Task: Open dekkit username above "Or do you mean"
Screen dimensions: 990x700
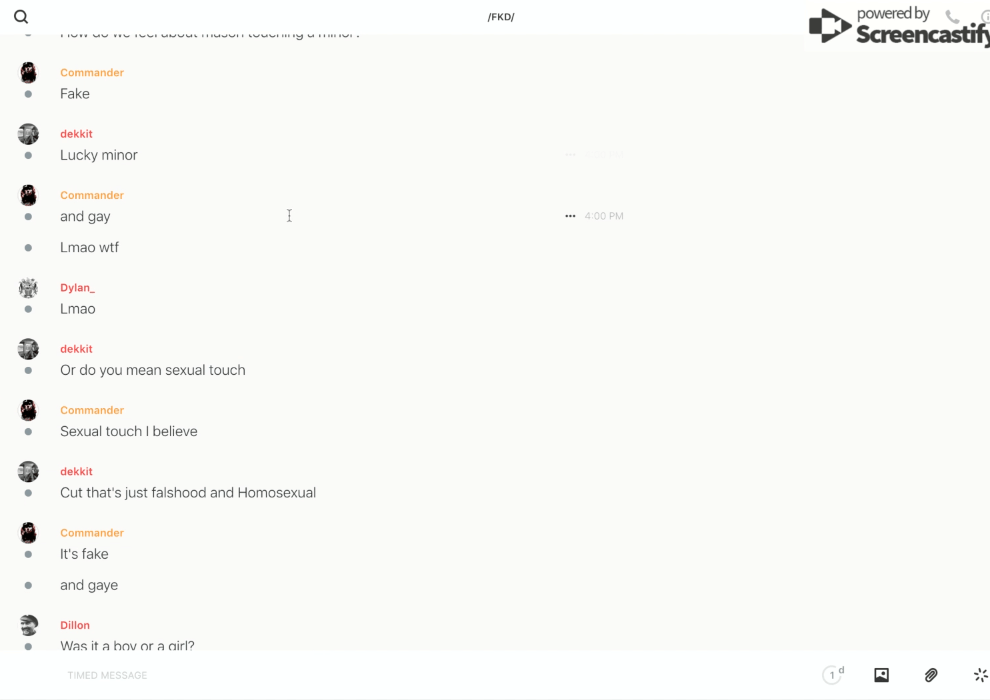Action: pyautogui.click(x=76, y=349)
